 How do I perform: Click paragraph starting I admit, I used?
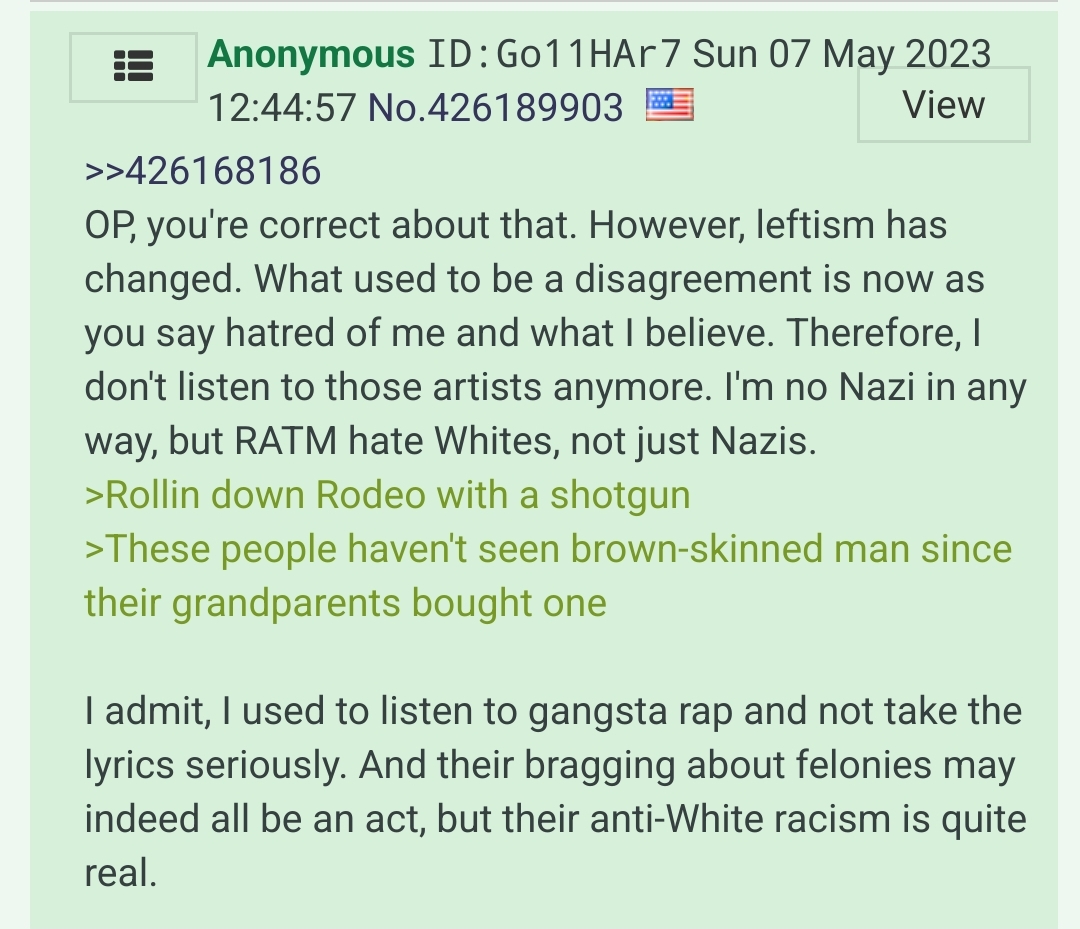[x=555, y=792]
